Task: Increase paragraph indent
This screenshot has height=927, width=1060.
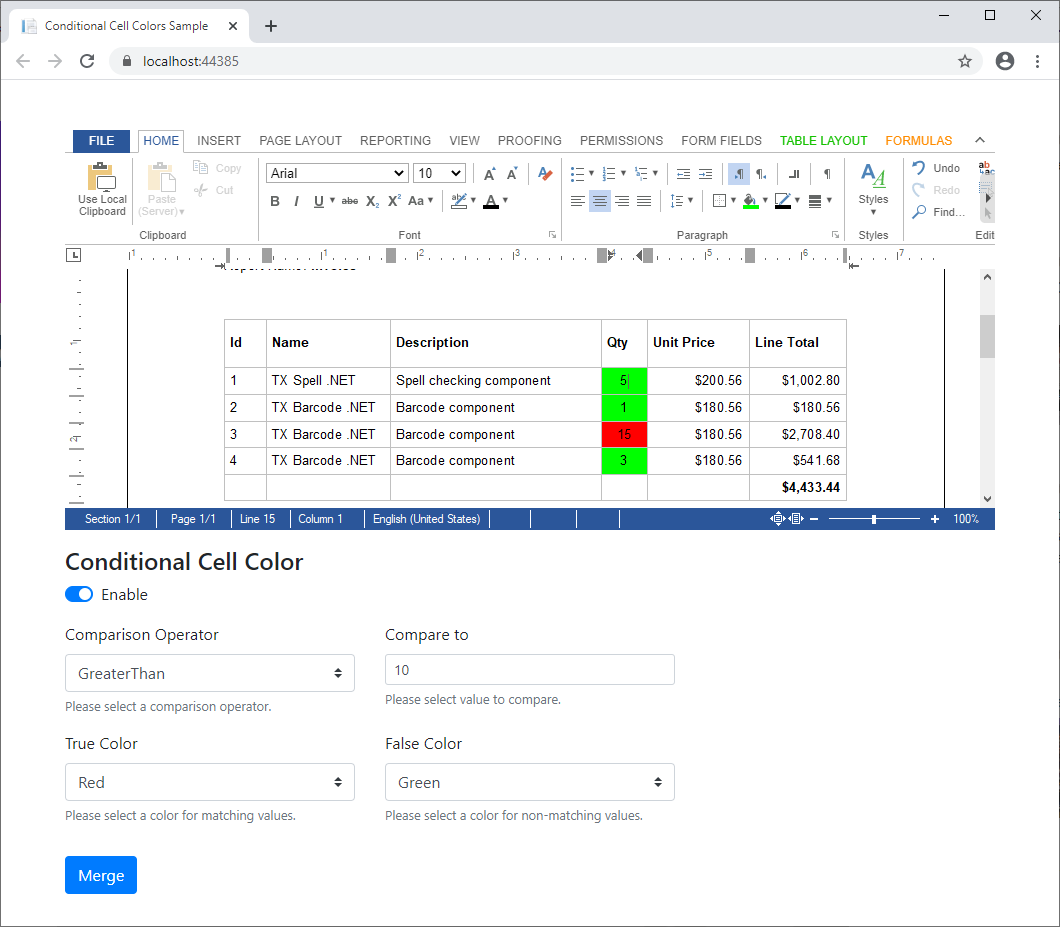Action: coord(705,174)
